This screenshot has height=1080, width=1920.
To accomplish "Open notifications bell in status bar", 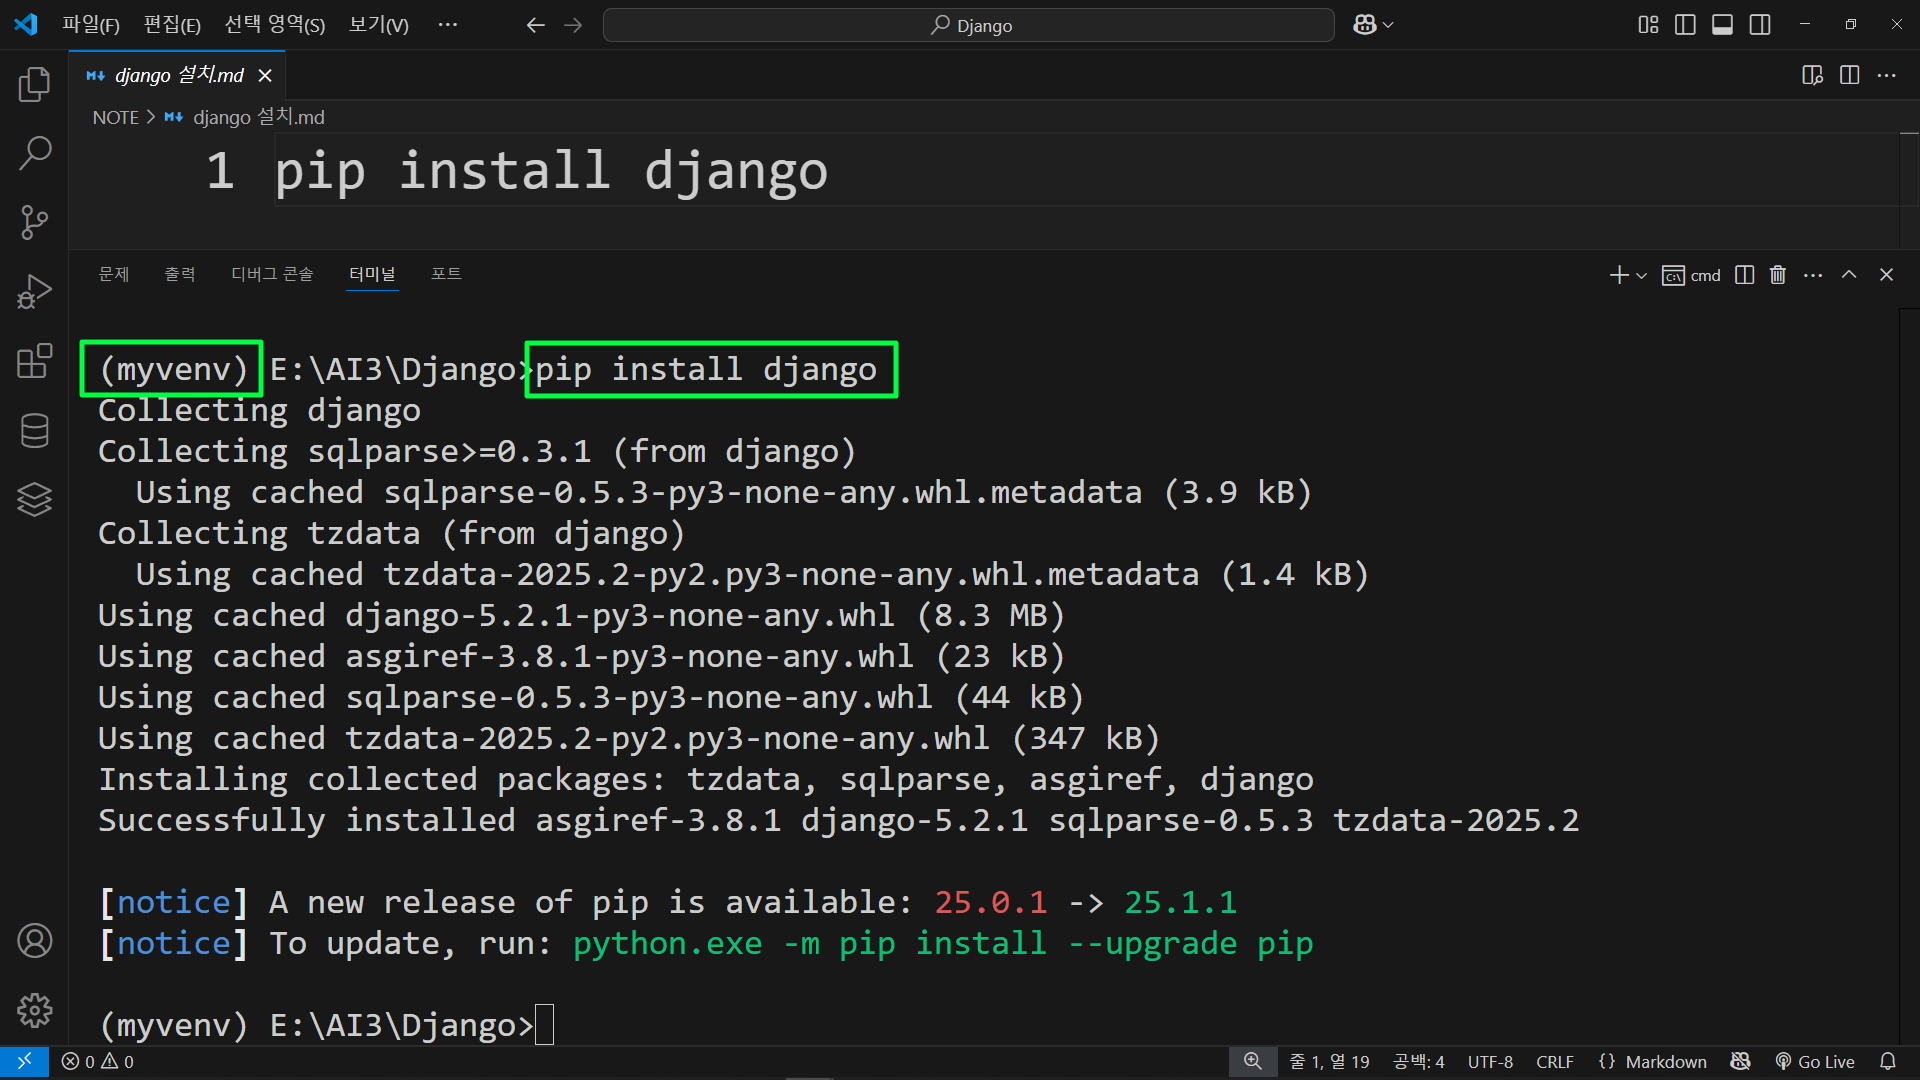I will (1888, 1062).
